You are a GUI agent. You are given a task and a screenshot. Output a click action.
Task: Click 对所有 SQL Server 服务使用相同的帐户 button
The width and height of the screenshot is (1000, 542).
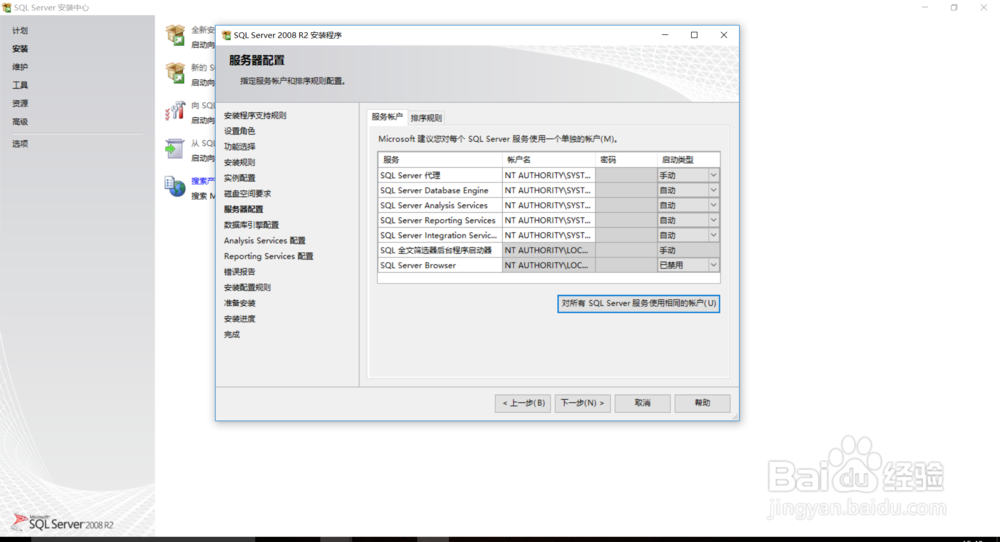[x=638, y=304]
